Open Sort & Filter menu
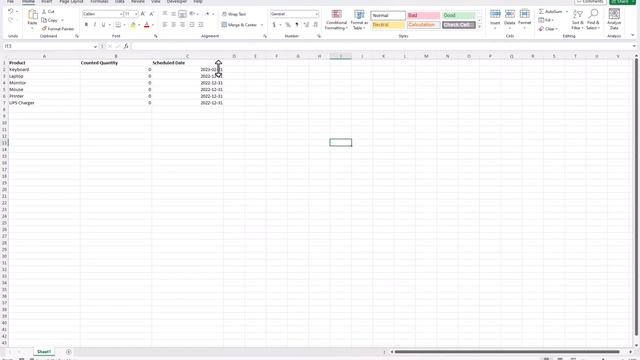This screenshot has height=360, width=640. 578,19
